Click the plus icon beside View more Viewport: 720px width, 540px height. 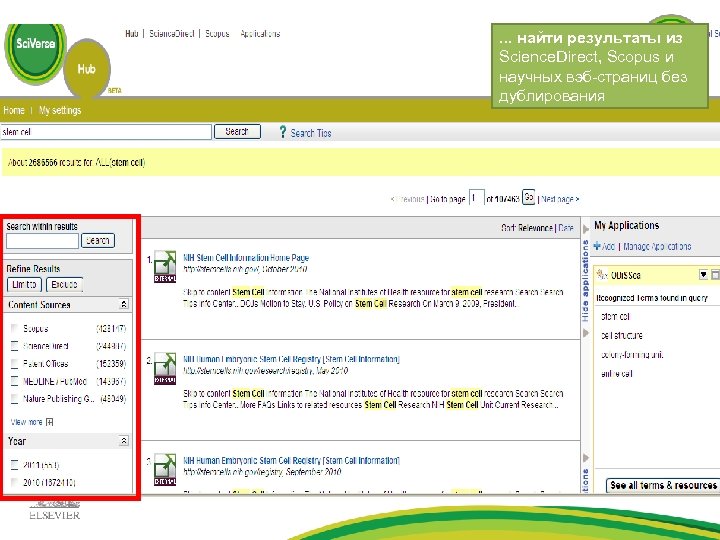click(x=50, y=422)
